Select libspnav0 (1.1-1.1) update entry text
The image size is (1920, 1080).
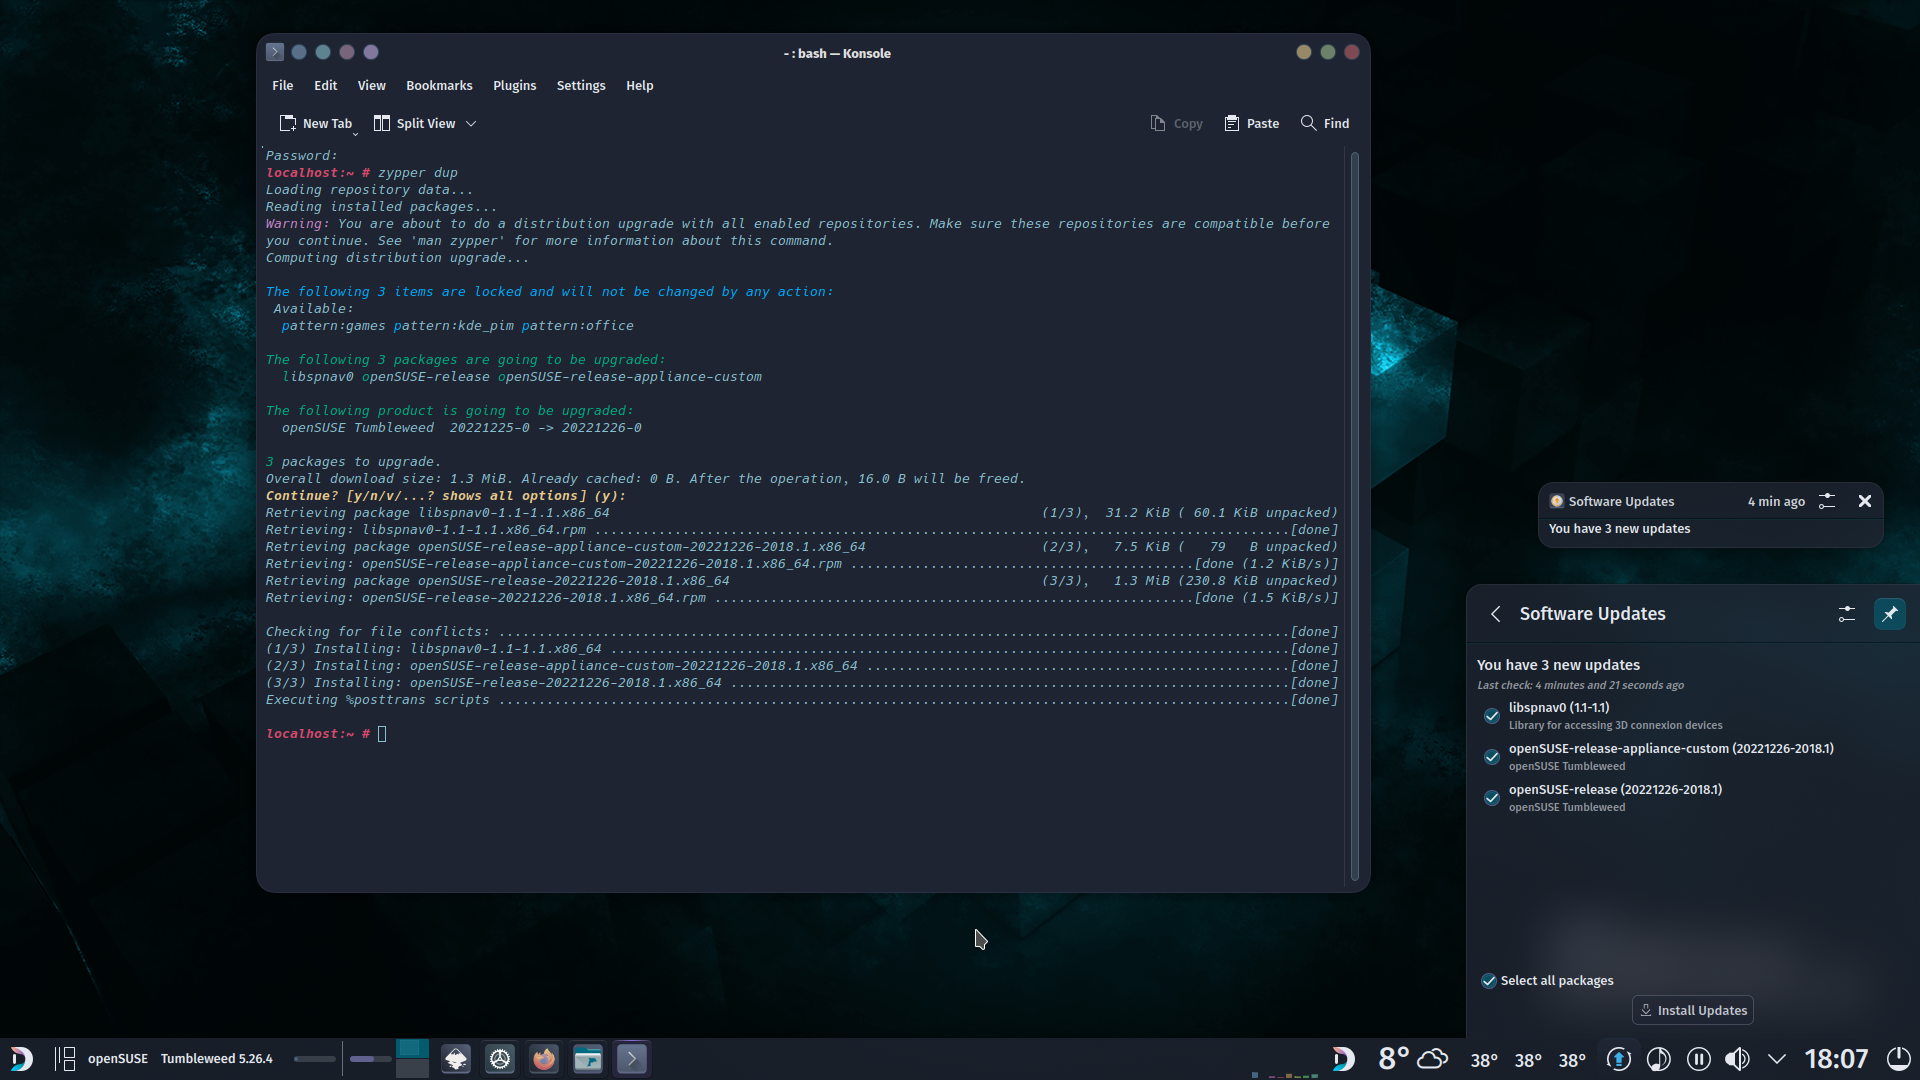(x=1558, y=707)
